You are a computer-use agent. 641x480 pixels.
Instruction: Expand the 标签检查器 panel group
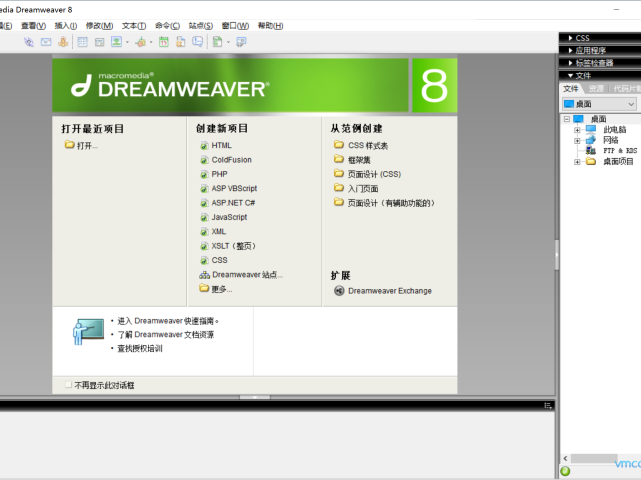tap(571, 63)
